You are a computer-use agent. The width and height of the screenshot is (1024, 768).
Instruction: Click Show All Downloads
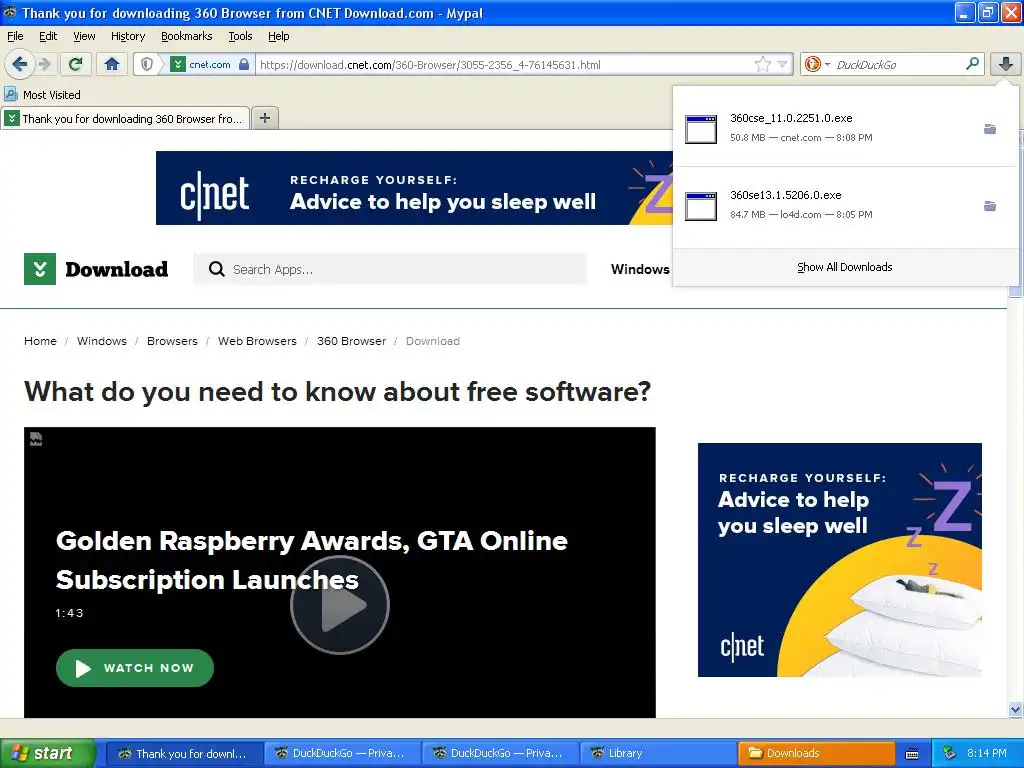click(844, 267)
